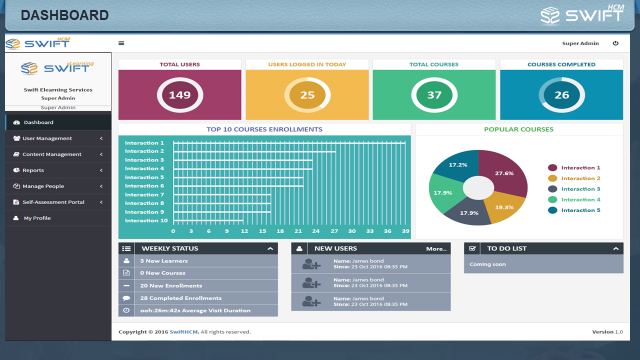The image size is (640, 360).
Task: Click the 17.2% pie chart slice
Action: pyautogui.click(x=458, y=165)
